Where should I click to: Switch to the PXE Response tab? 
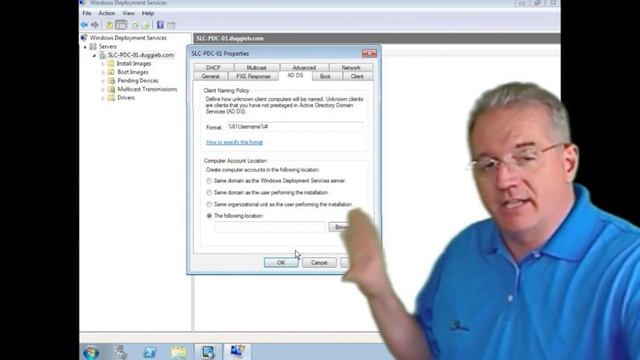(x=253, y=76)
